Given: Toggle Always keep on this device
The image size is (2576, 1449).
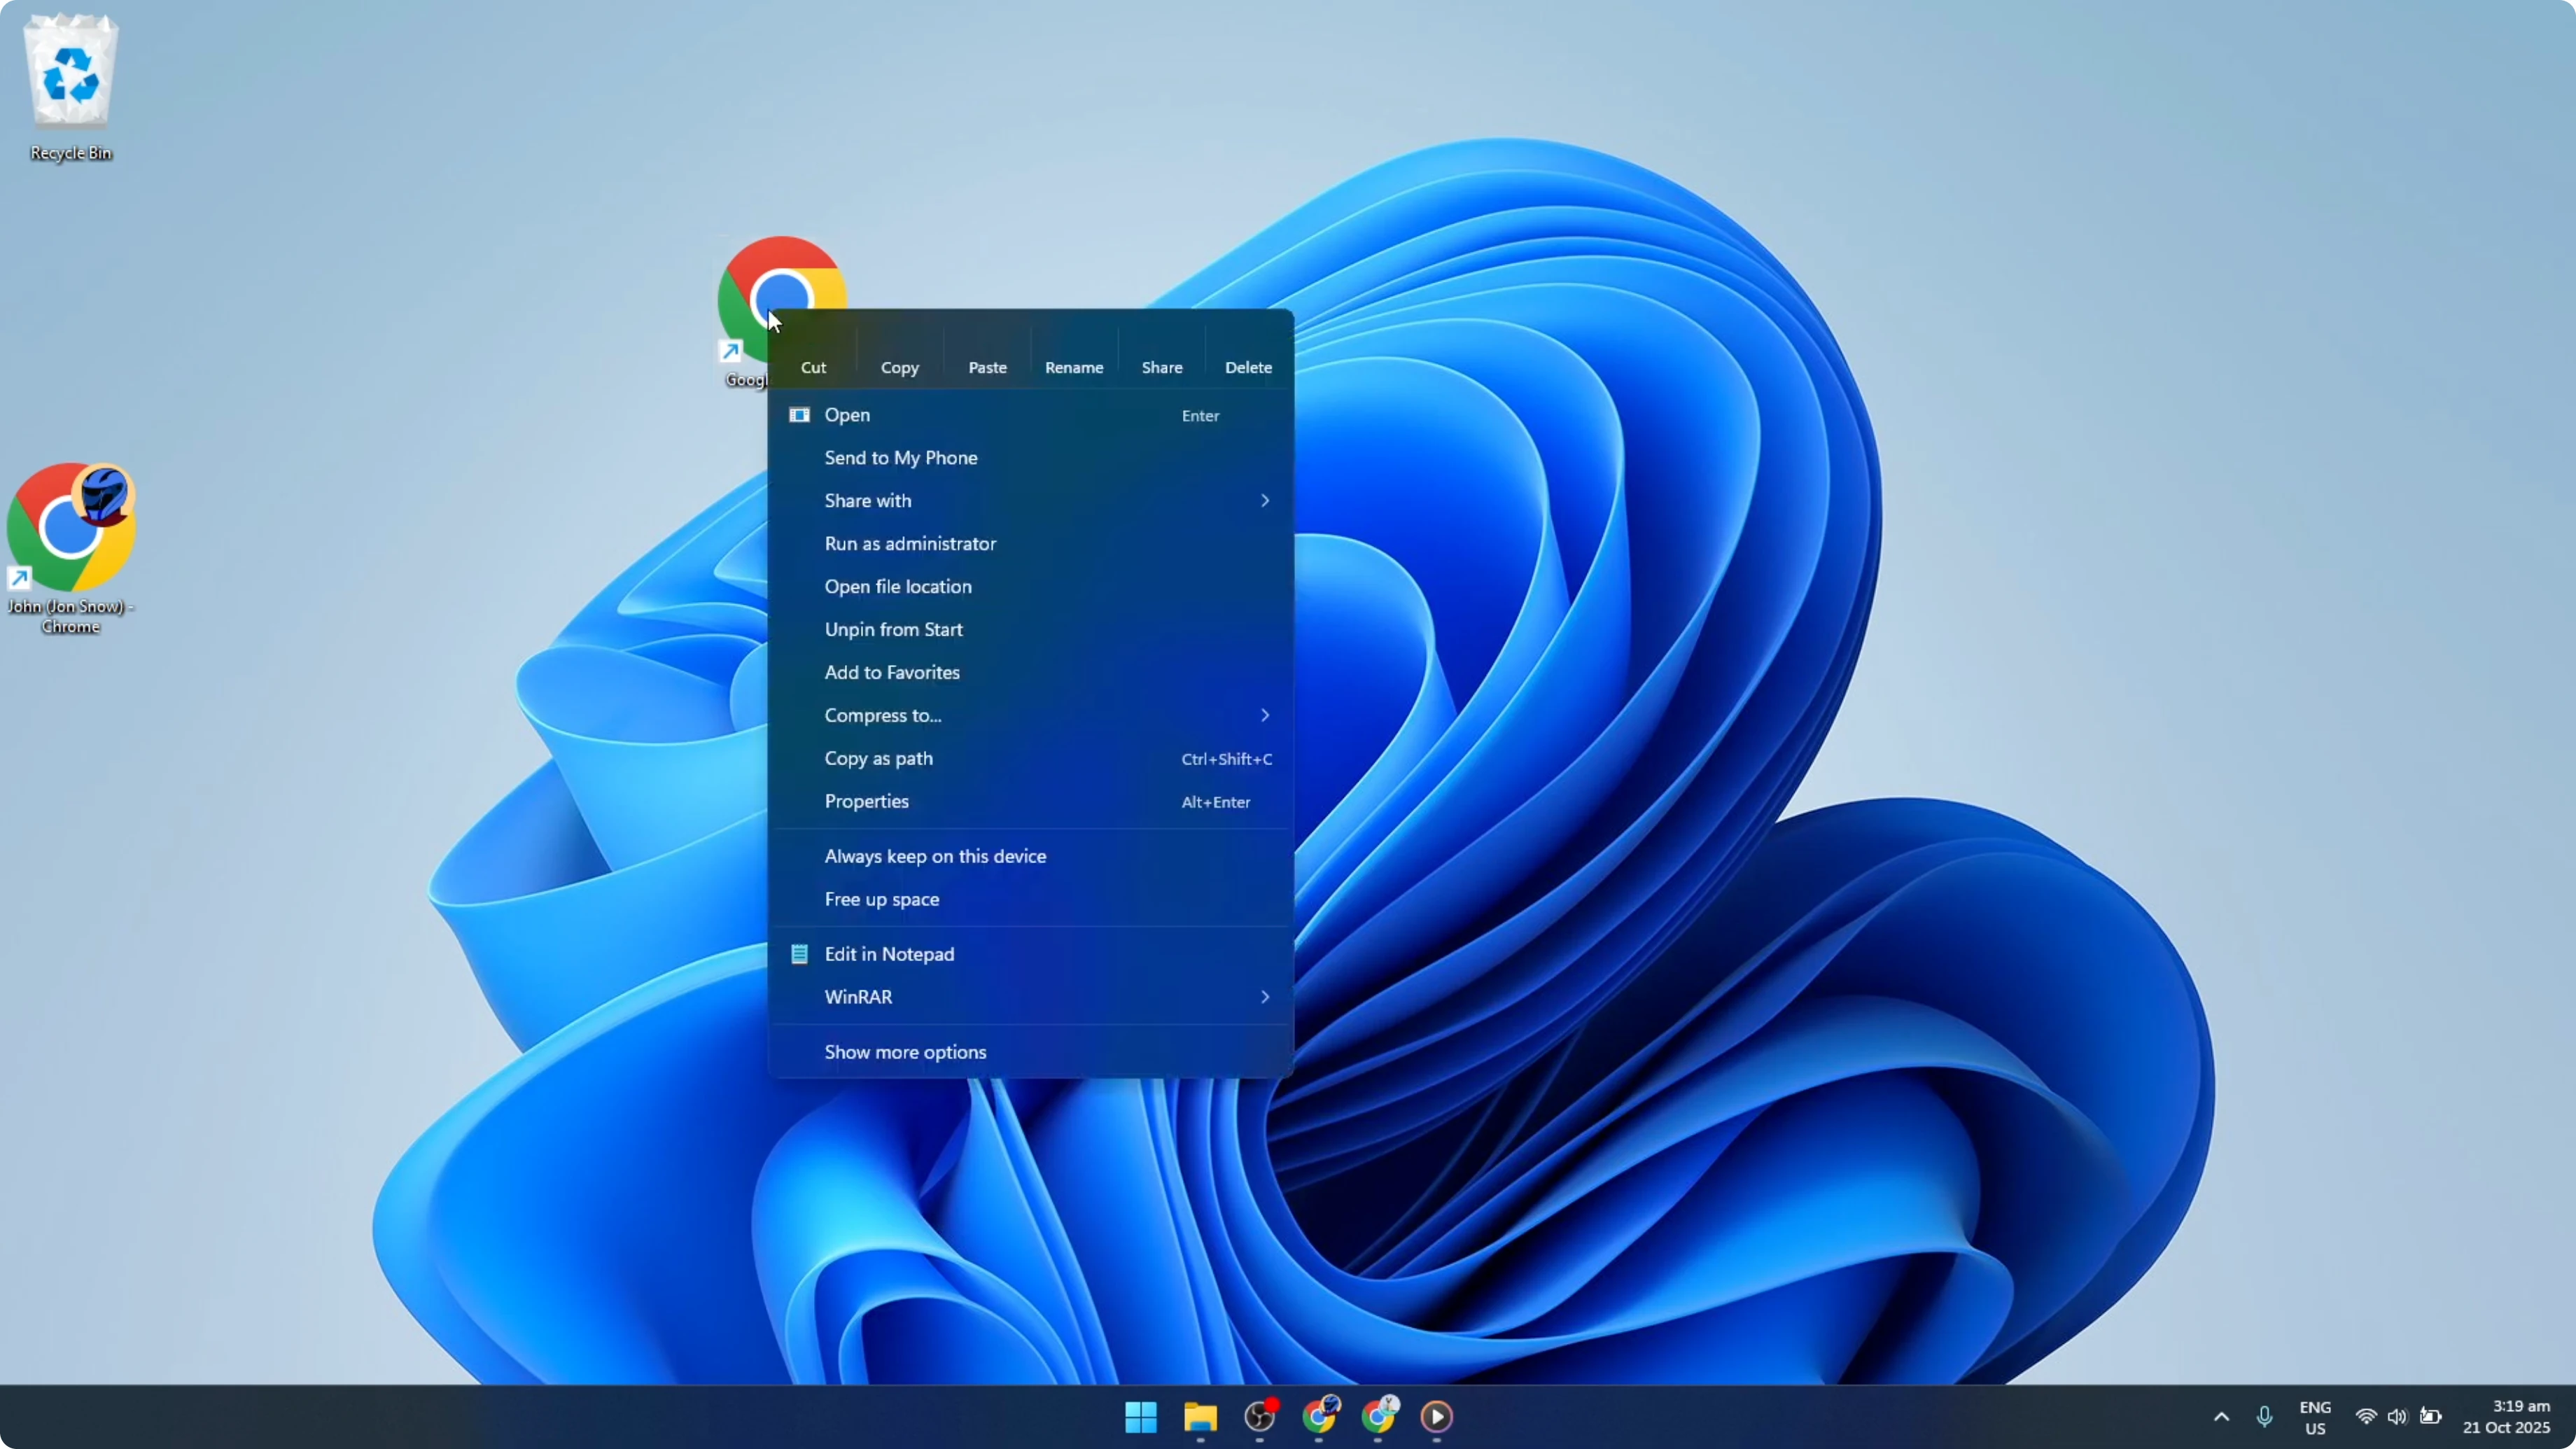Looking at the screenshot, I should click(935, 856).
